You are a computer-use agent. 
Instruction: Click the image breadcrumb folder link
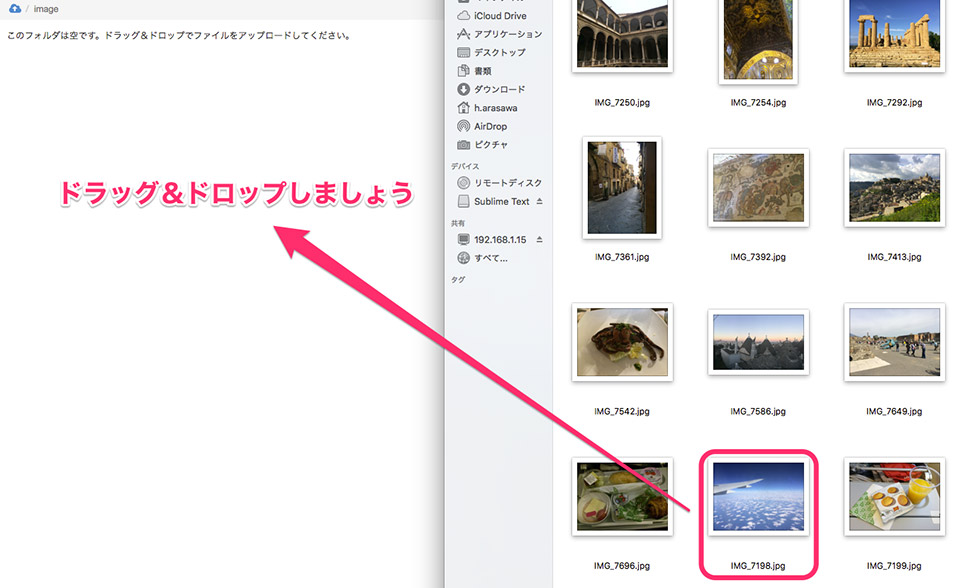pyautogui.click(x=46, y=9)
